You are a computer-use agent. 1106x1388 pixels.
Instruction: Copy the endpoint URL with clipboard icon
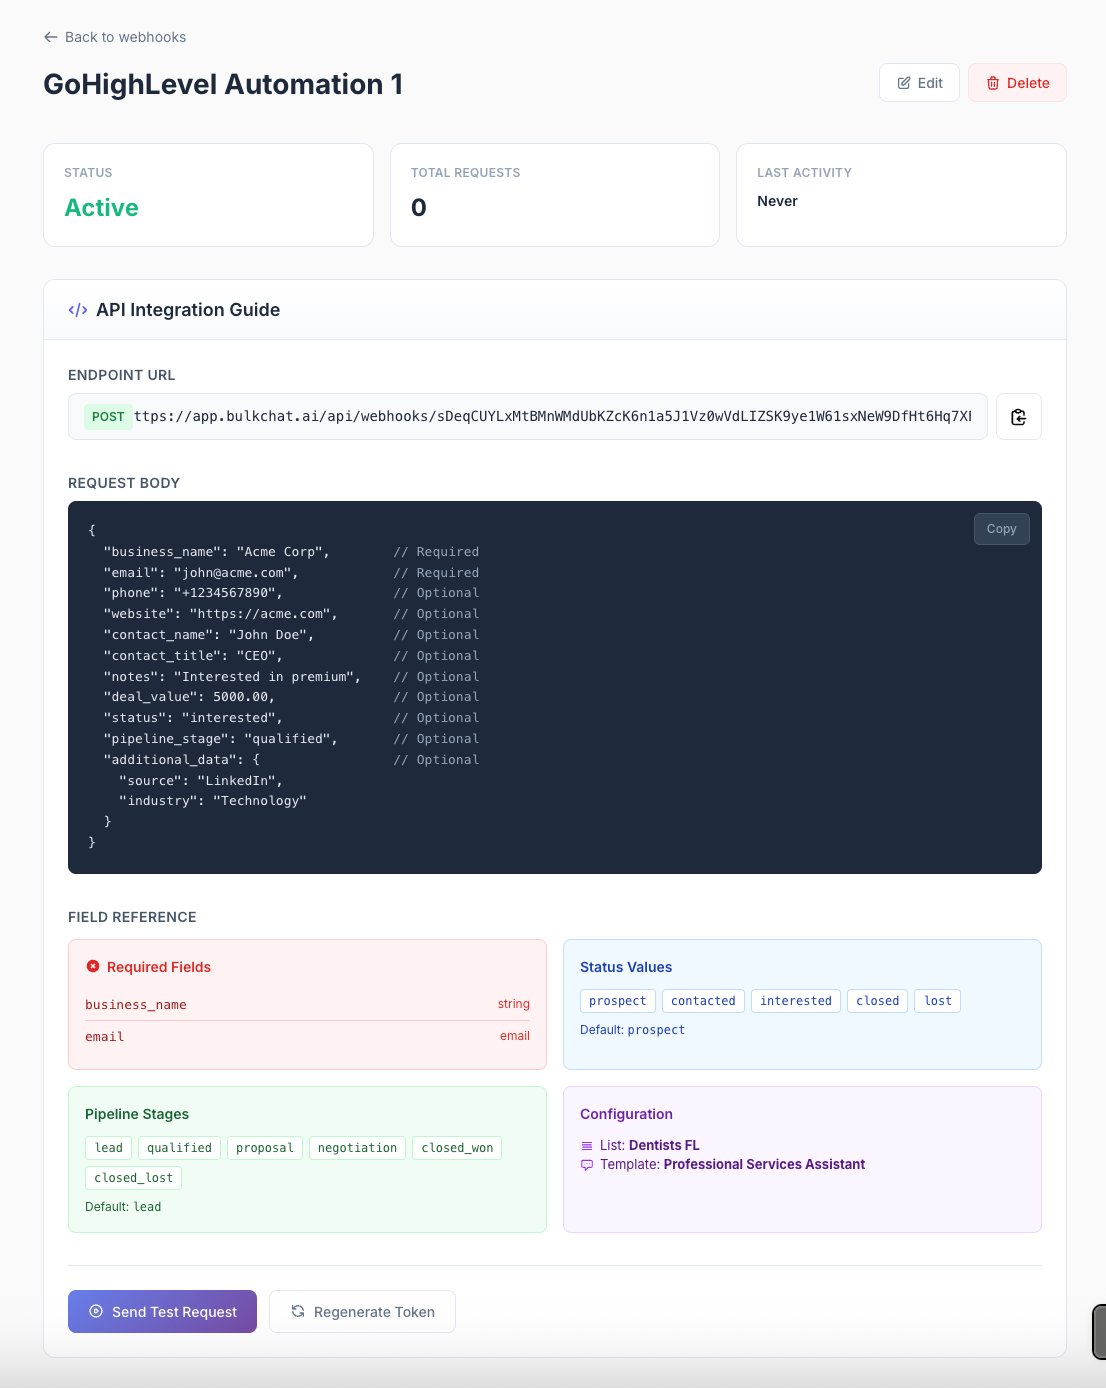tap(1018, 417)
